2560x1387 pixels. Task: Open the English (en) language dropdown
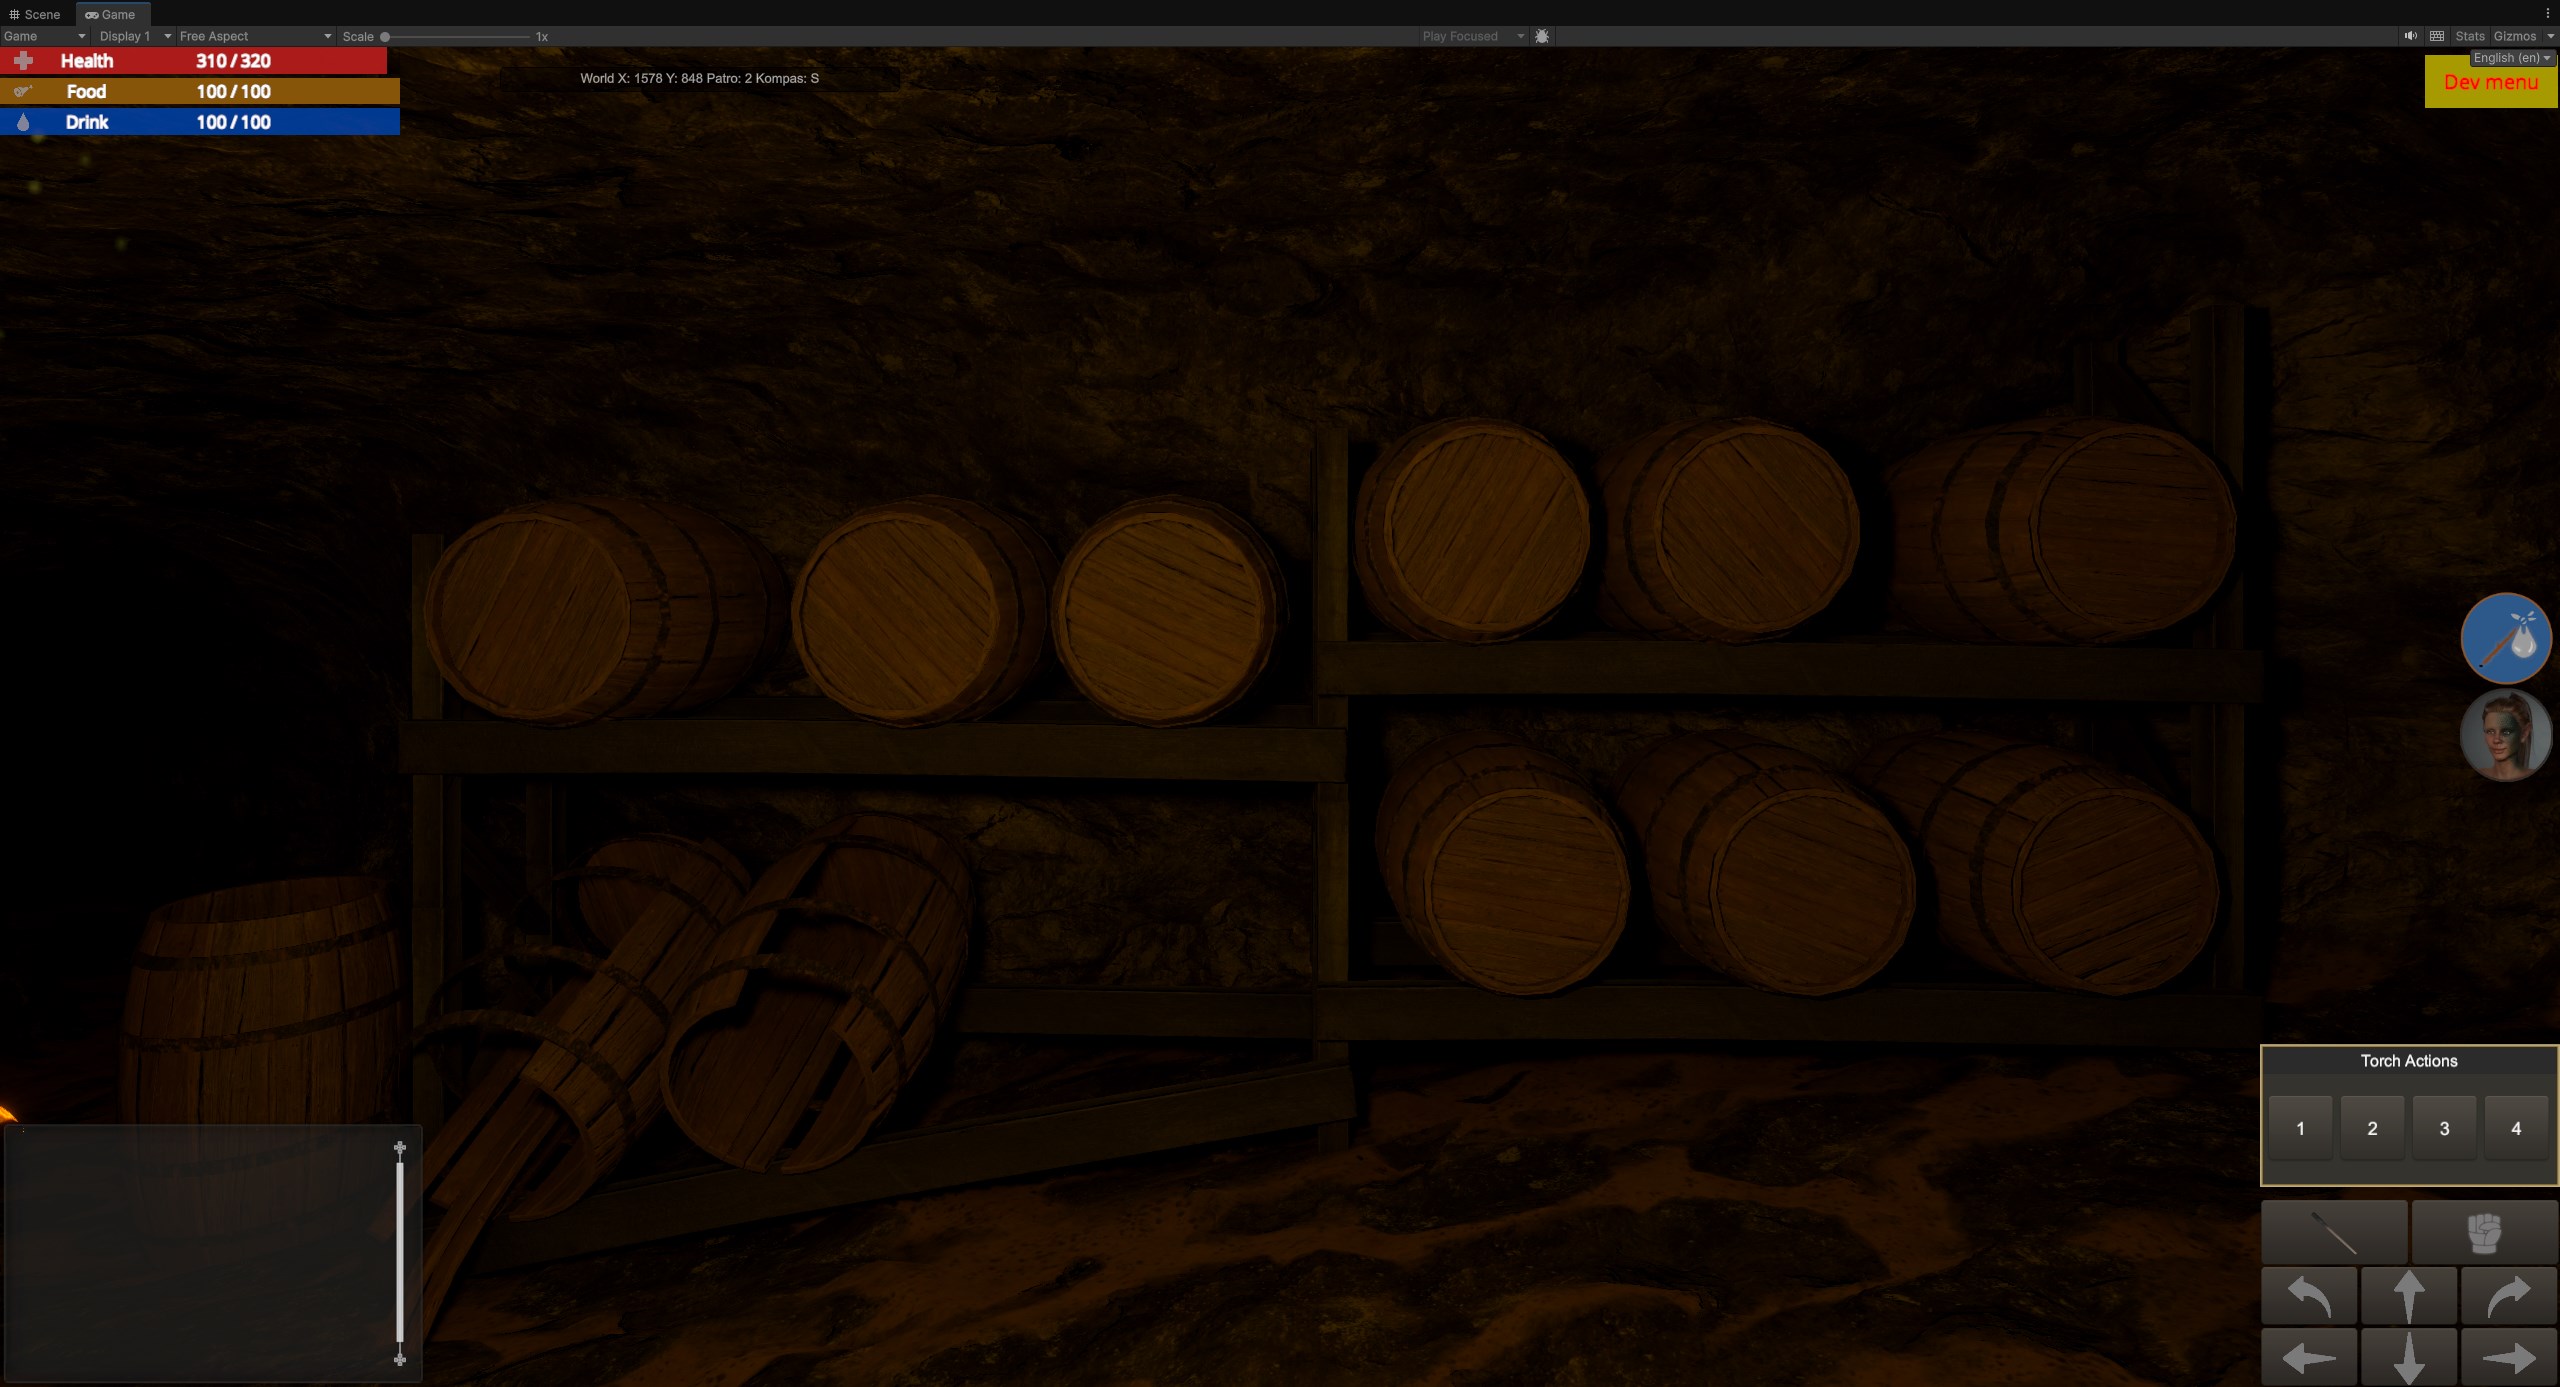(2511, 58)
